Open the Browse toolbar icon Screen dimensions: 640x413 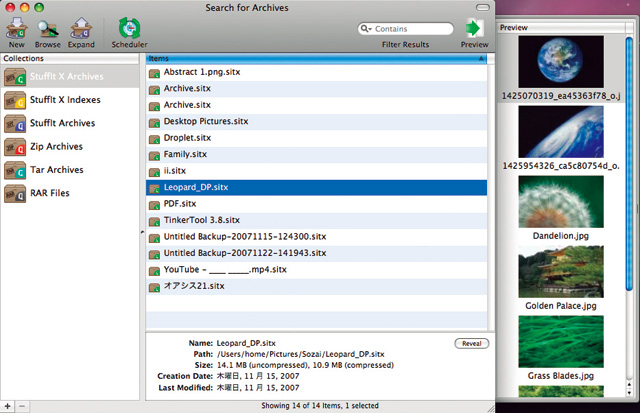(x=48, y=28)
